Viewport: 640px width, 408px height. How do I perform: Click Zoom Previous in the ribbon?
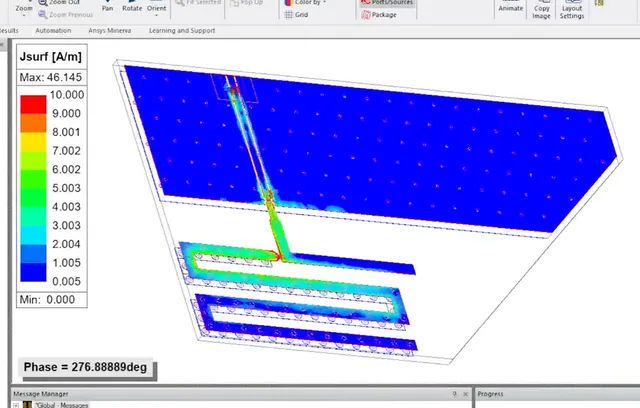coord(66,15)
